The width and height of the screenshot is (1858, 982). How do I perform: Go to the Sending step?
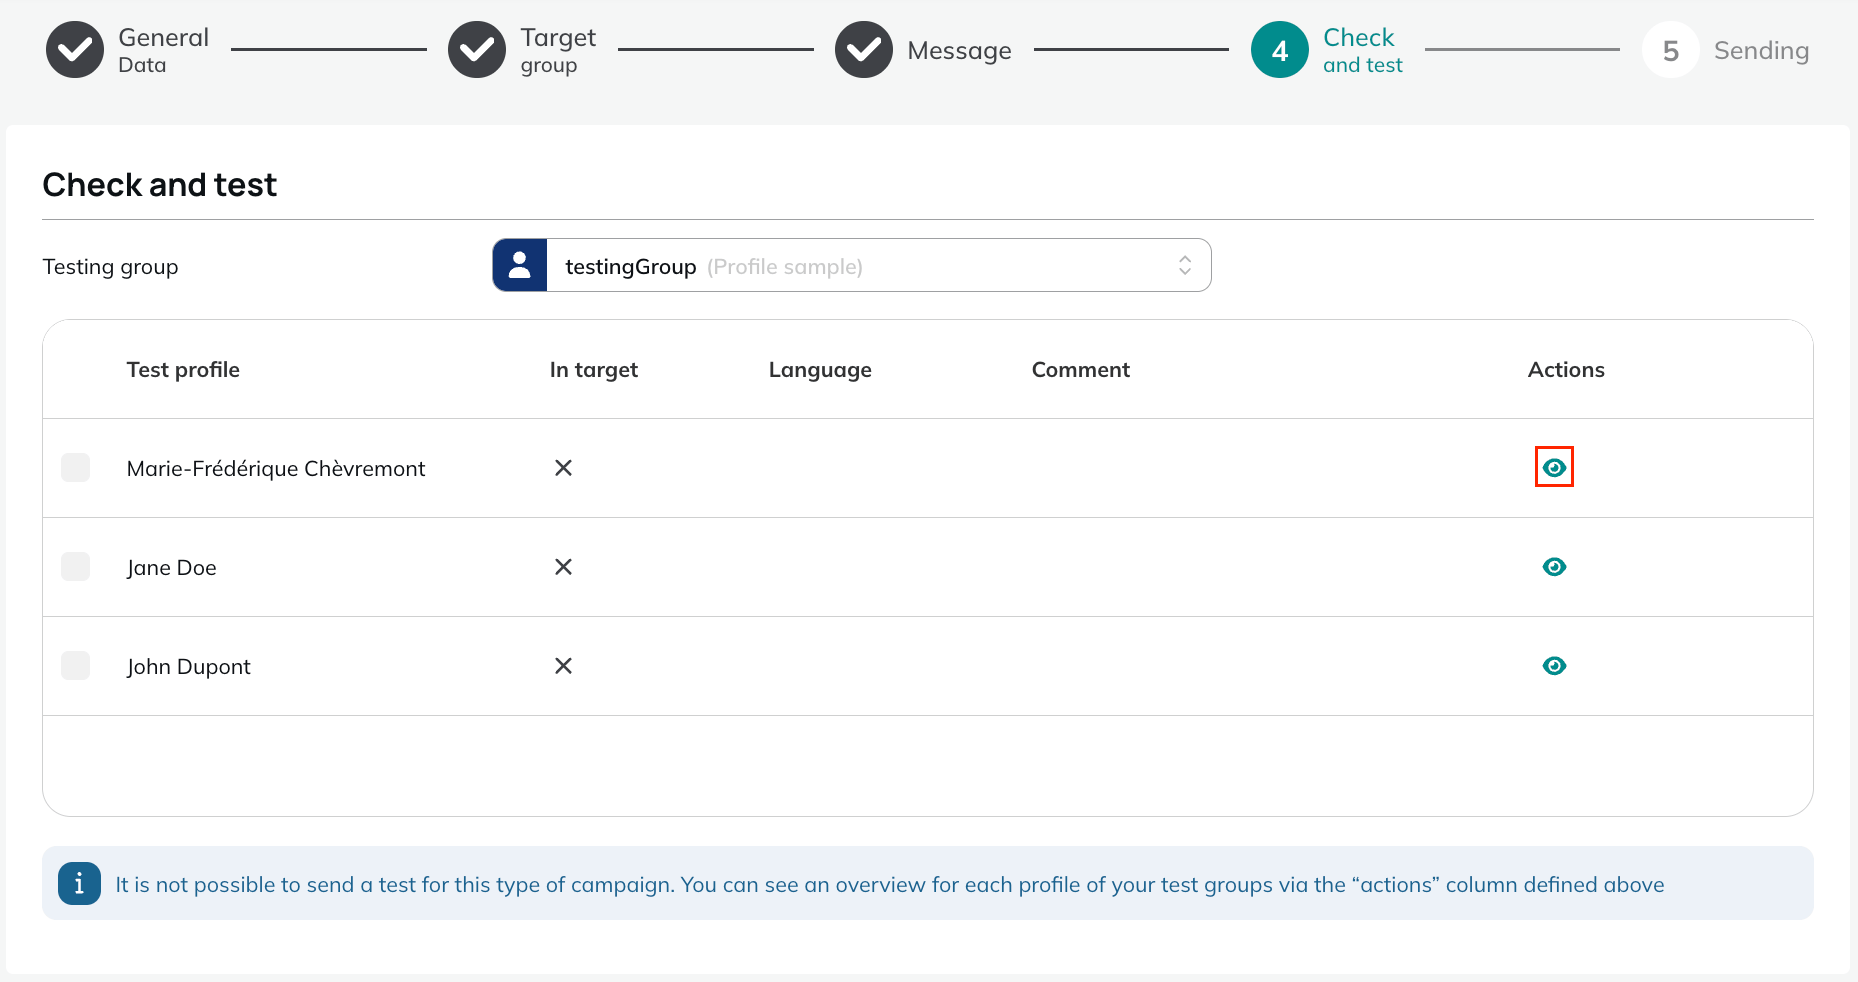pos(1761,51)
